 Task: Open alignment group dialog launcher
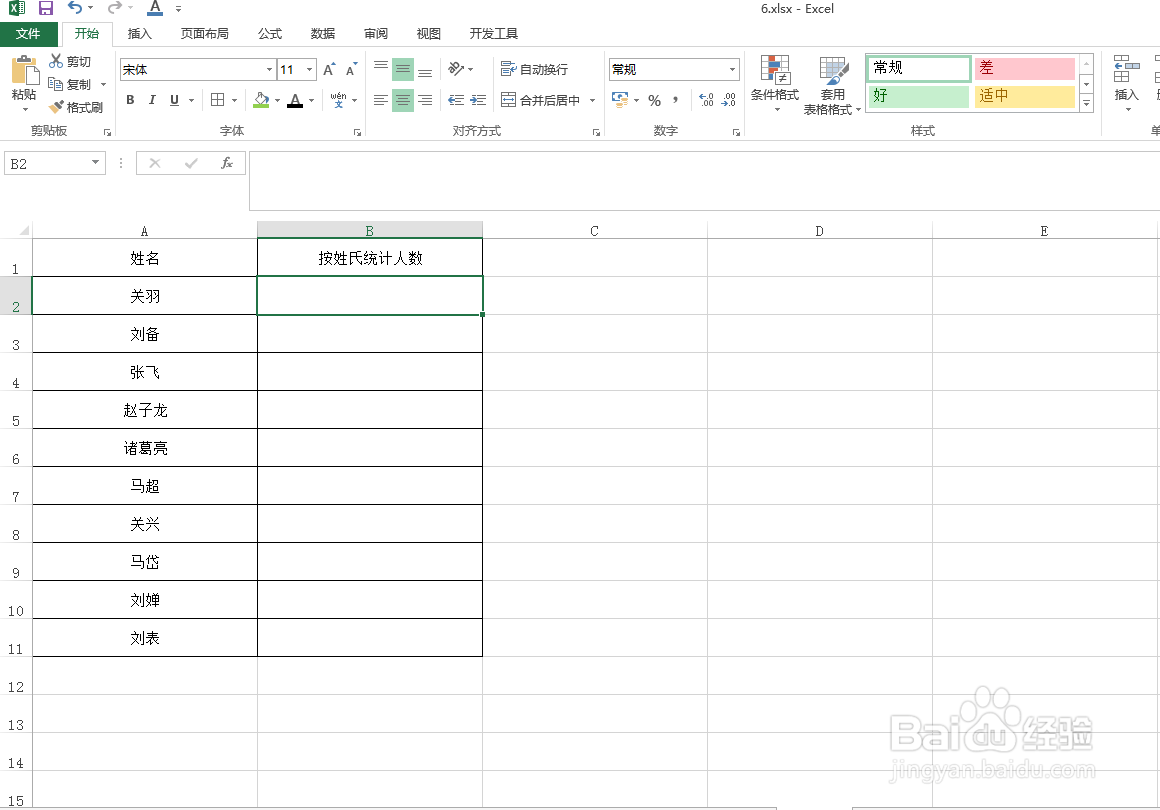click(596, 132)
